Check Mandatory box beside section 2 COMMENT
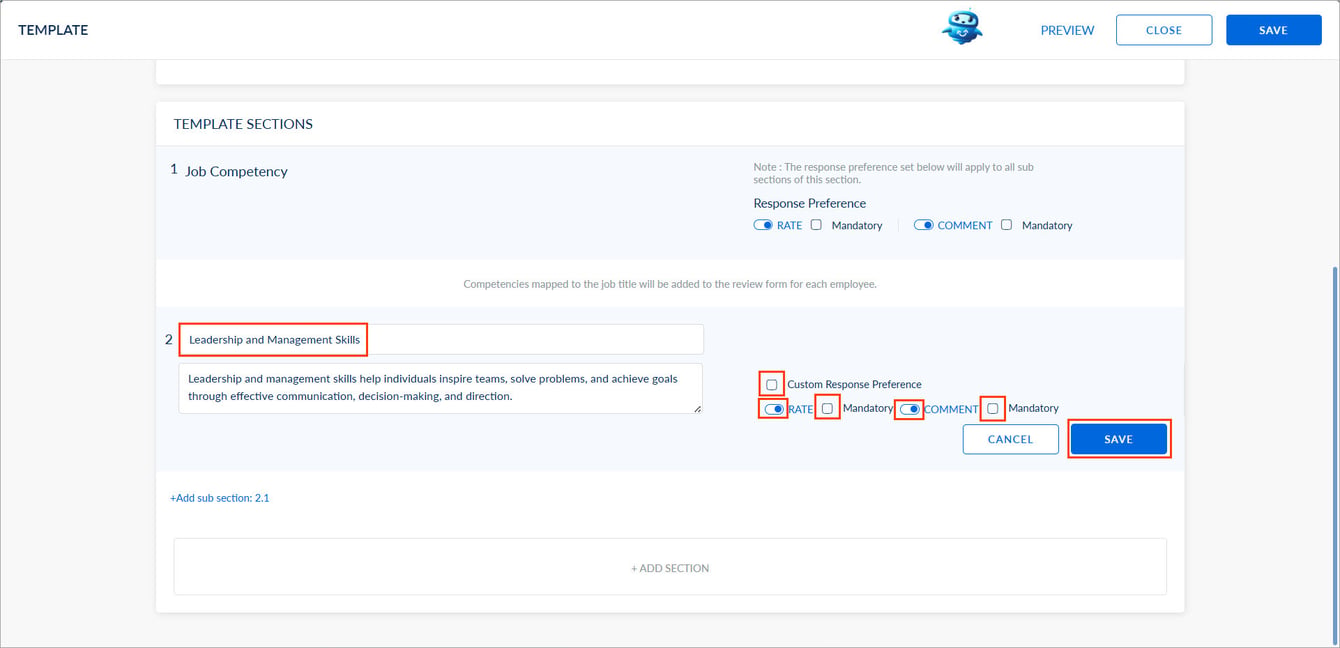The image size is (1340, 648). coord(992,408)
